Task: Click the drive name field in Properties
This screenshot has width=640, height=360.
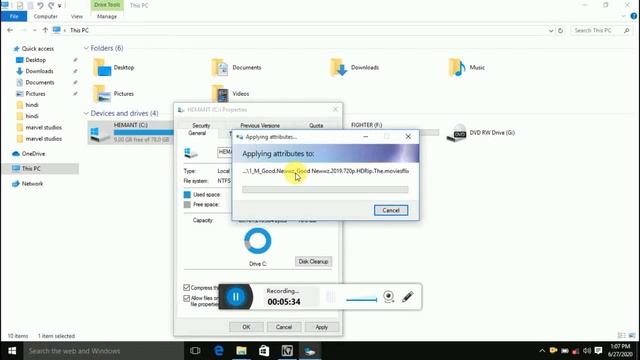Action: [224, 152]
